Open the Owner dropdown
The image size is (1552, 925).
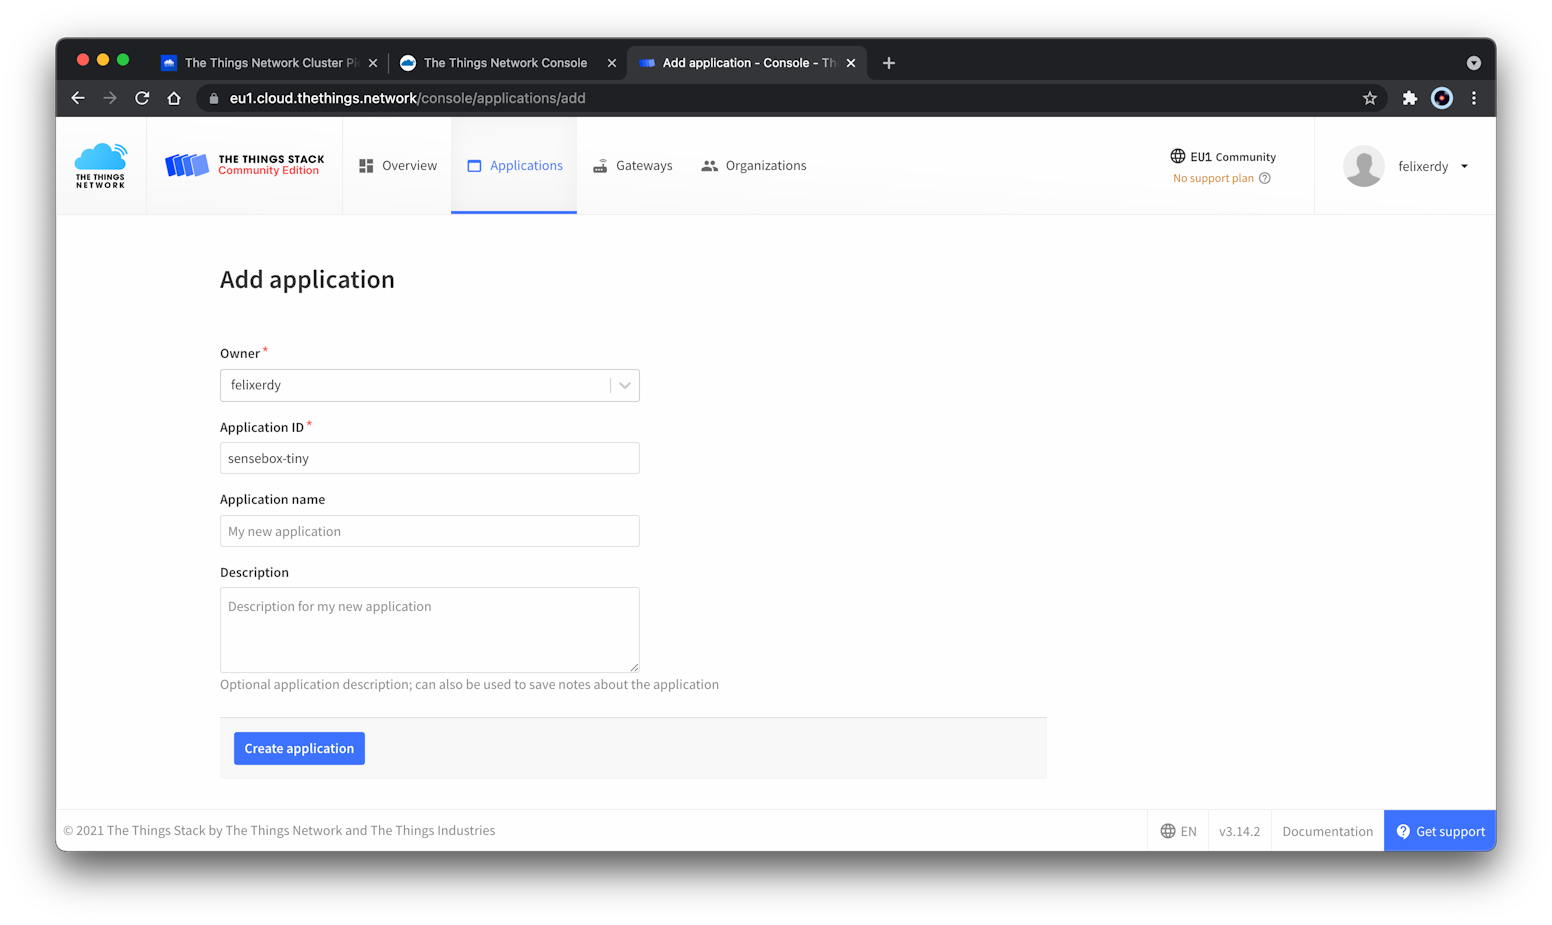coord(429,385)
